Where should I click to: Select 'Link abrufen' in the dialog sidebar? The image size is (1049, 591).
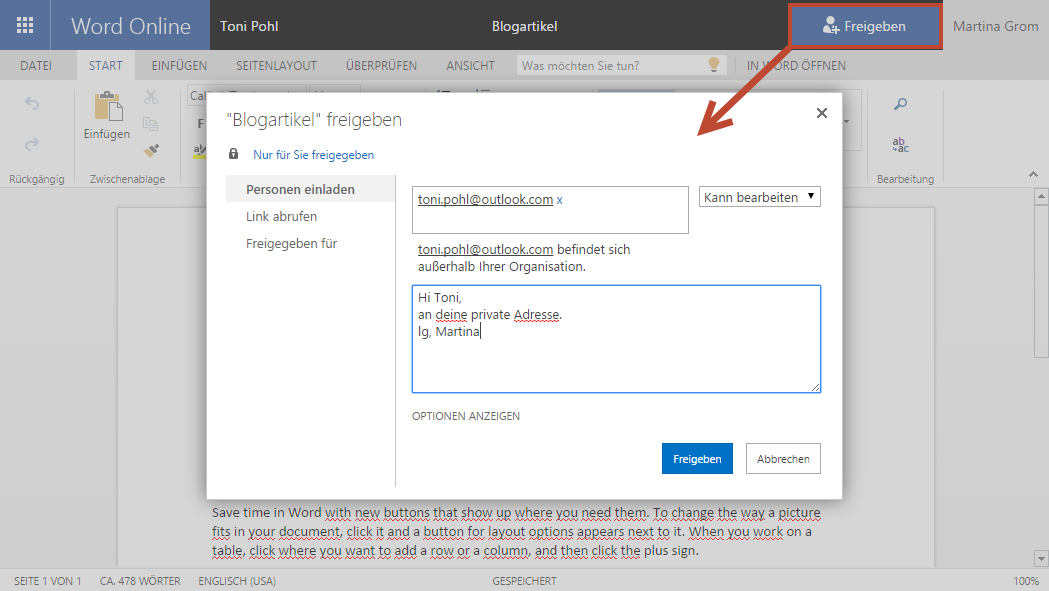point(281,216)
